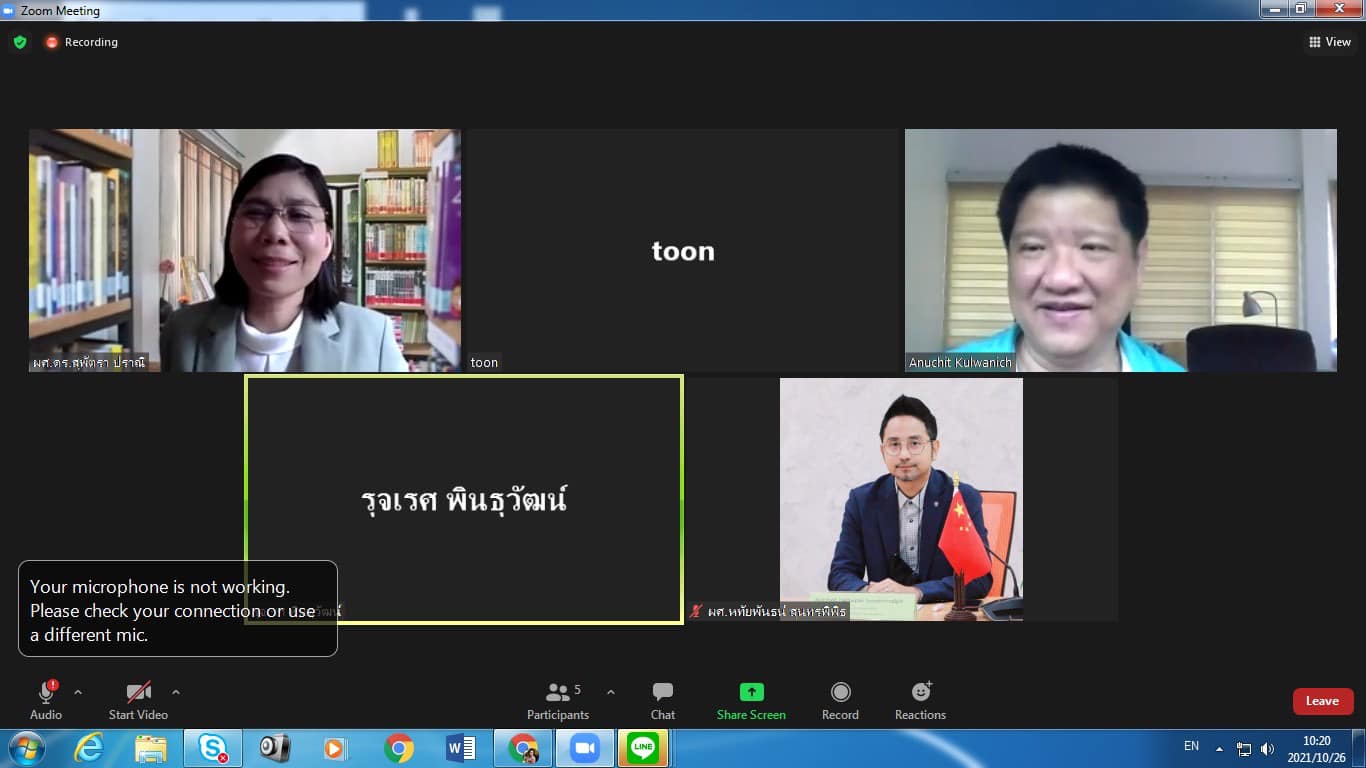Click the Share Screen icon

751,692
